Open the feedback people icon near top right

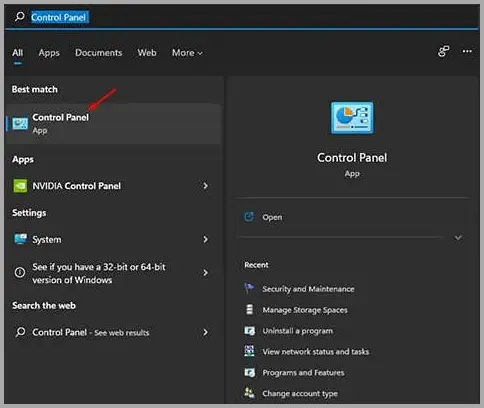444,51
